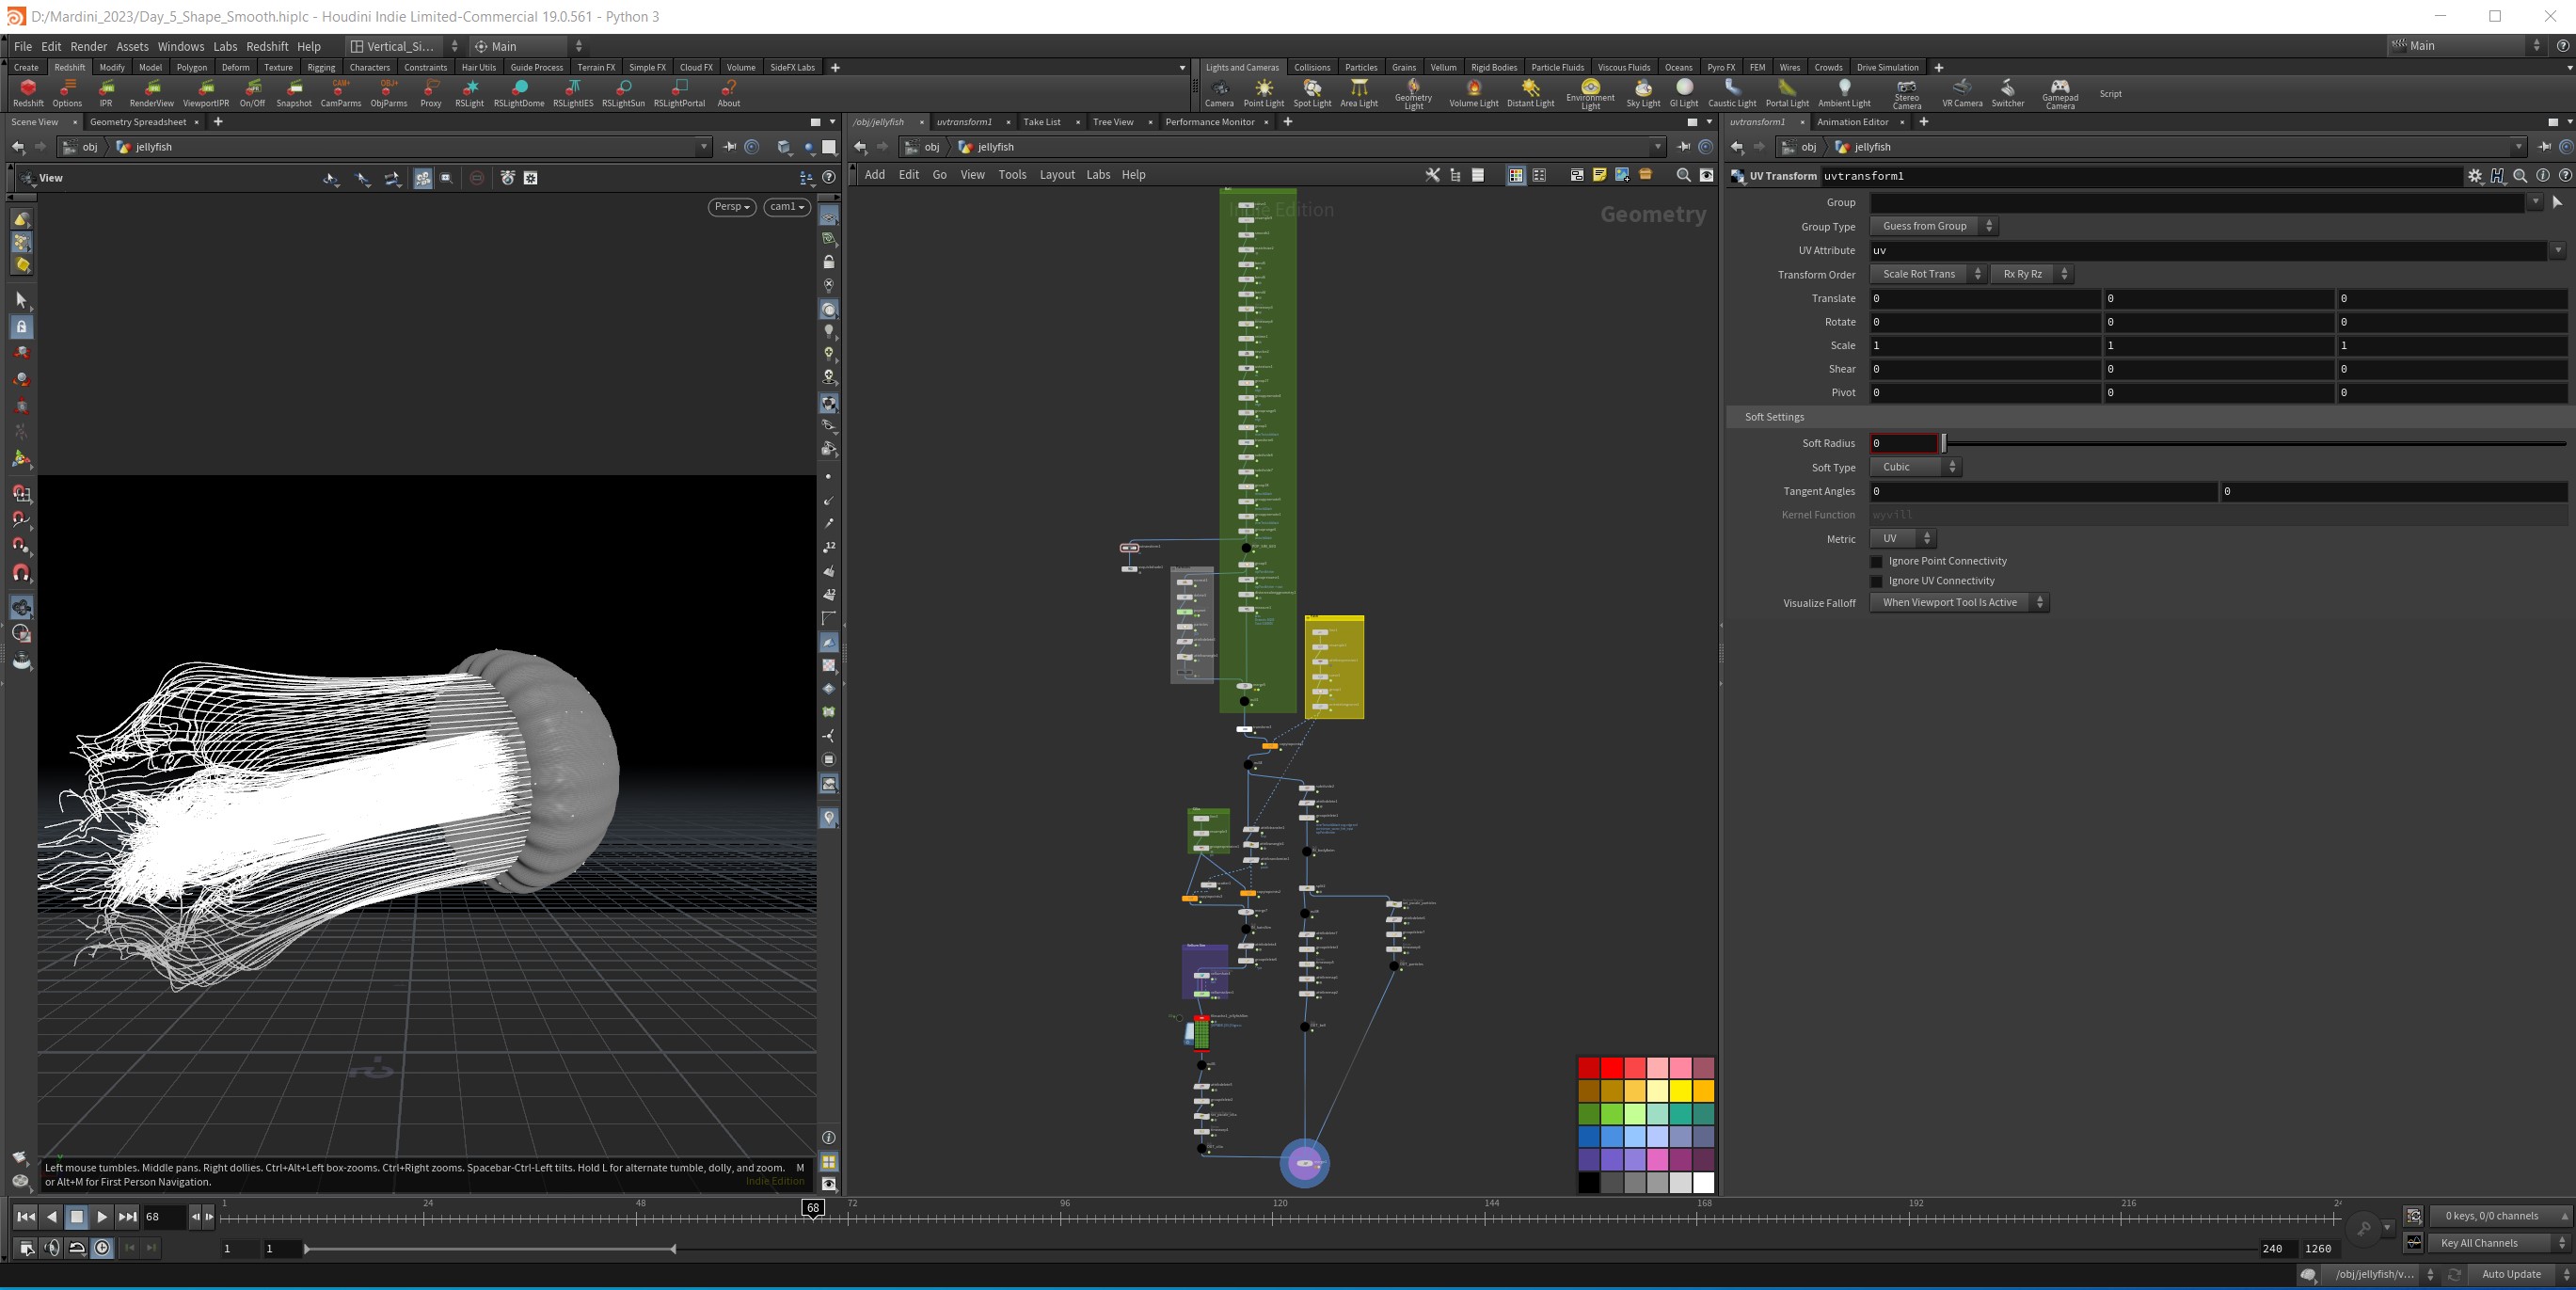Open the Redshift menu in menu bar
The width and height of the screenshot is (2576, 1290).
pyautogui.click(x=267, y=46)
